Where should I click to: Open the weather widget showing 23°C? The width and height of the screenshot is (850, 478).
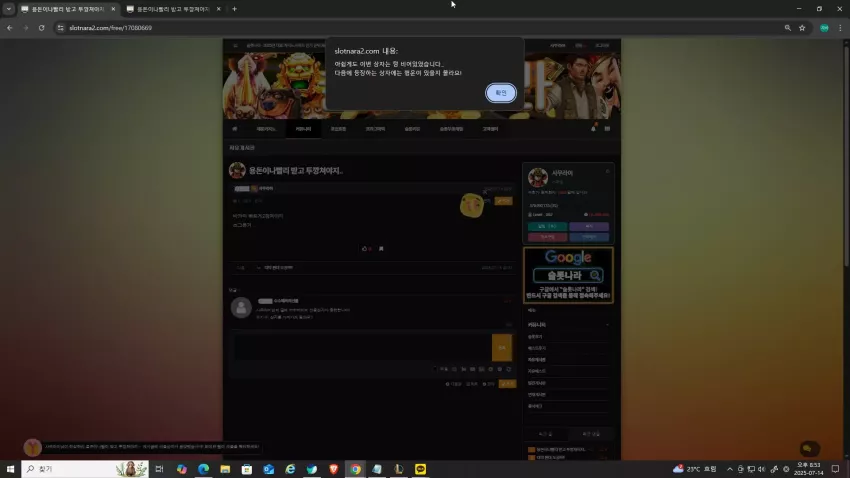click(x=694, y=469)
